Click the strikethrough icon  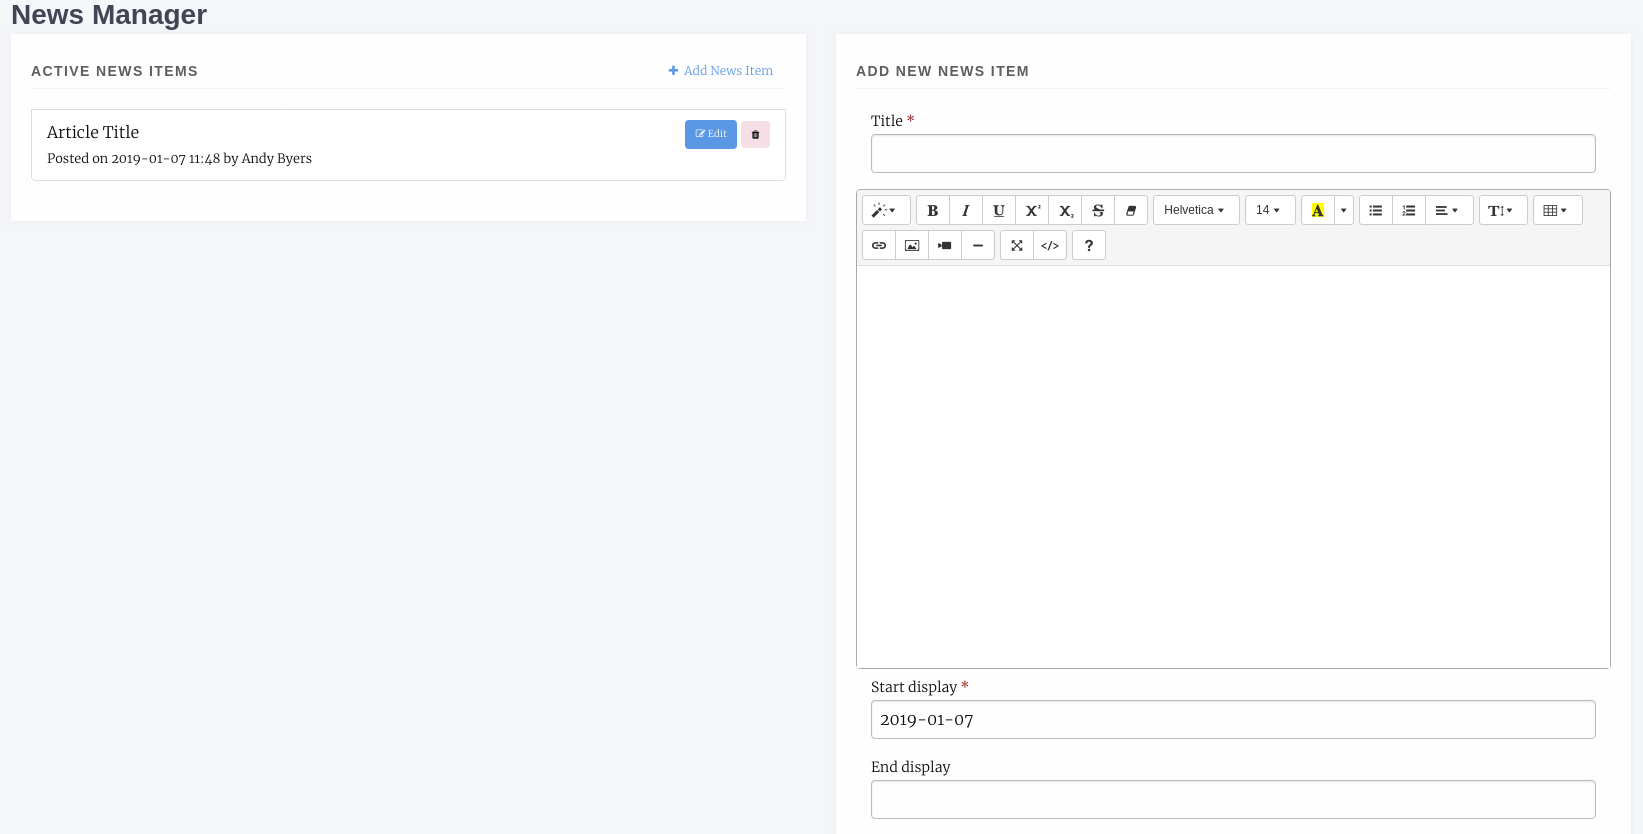[1098, 210]
